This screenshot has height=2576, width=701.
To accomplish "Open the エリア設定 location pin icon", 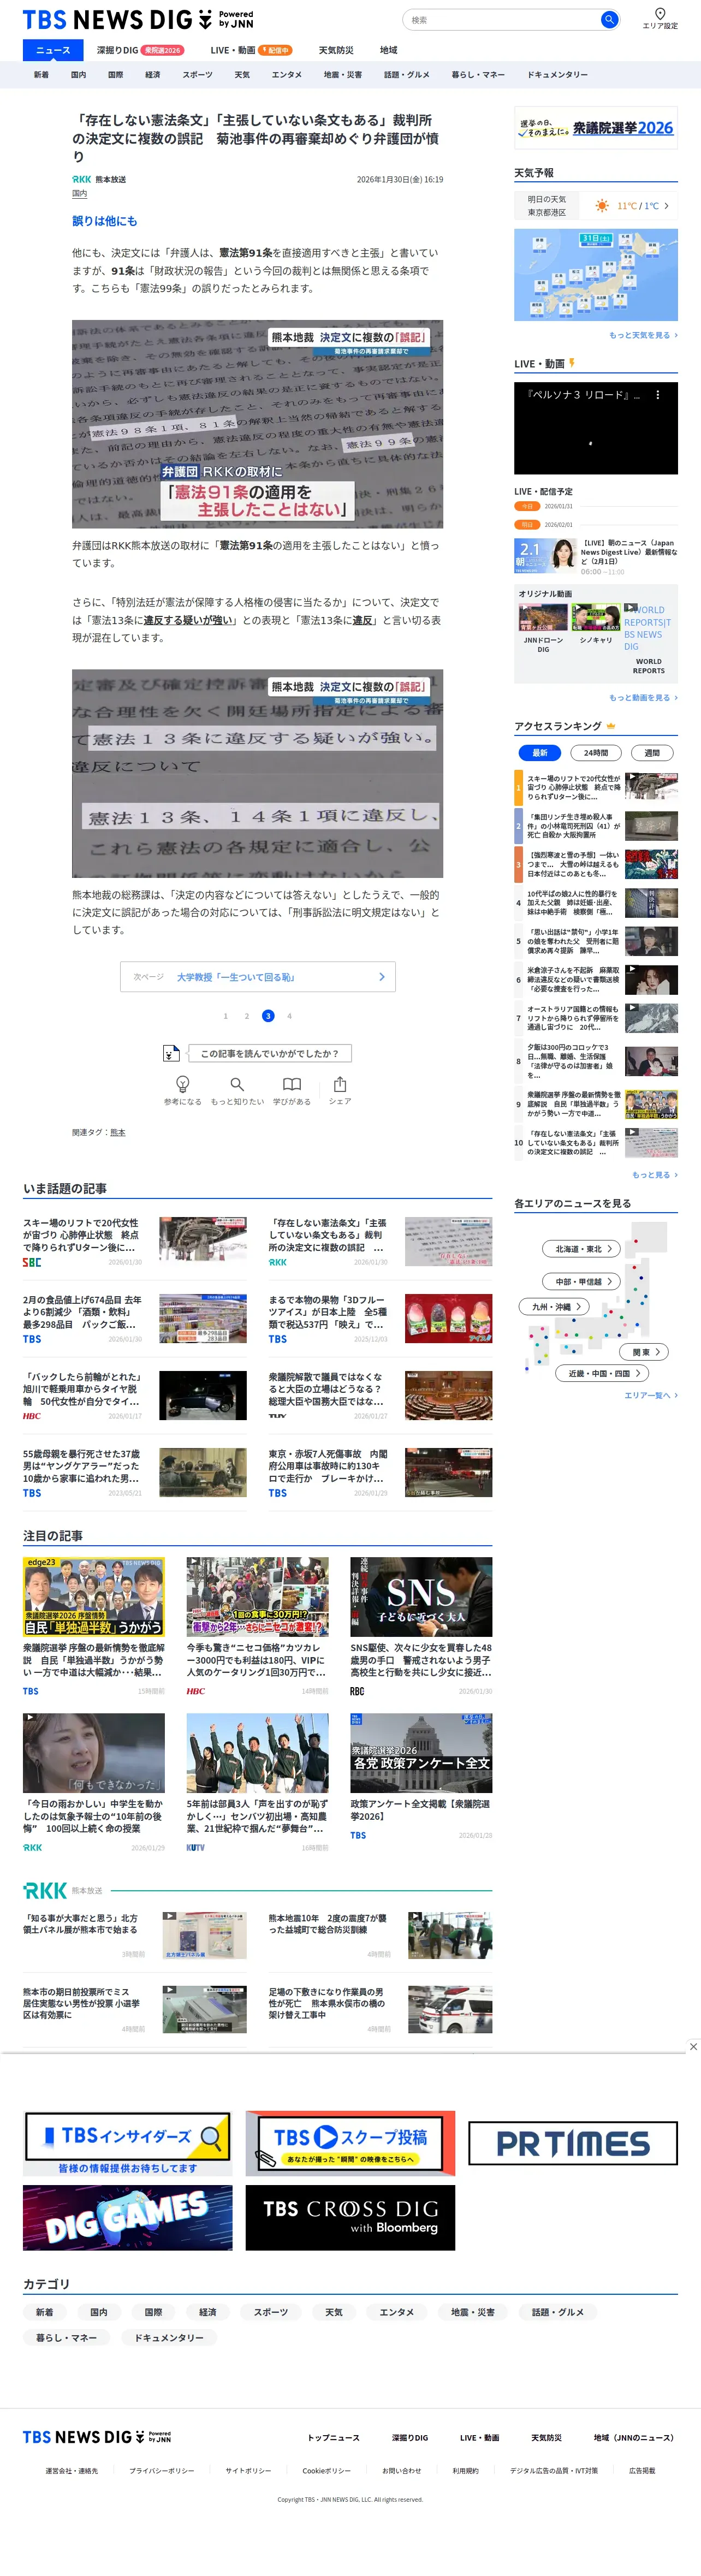I will tap(660, 14).
